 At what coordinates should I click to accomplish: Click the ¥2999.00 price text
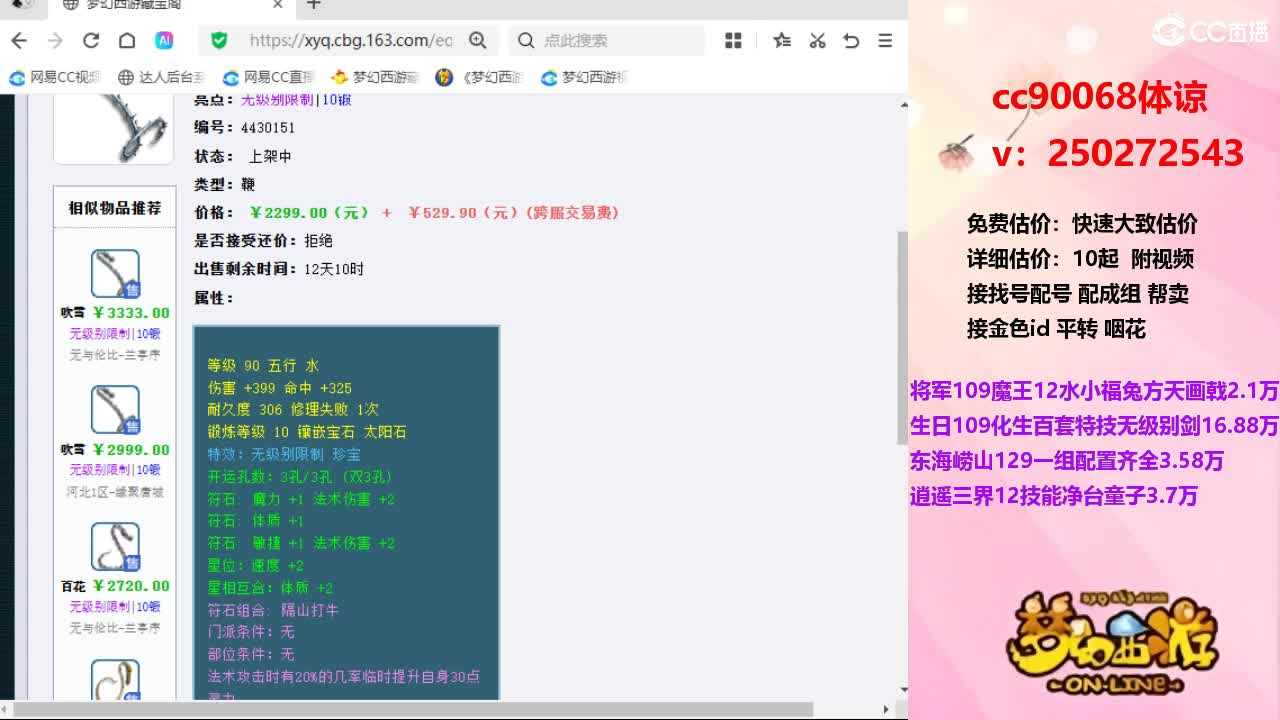coord(131,450)
